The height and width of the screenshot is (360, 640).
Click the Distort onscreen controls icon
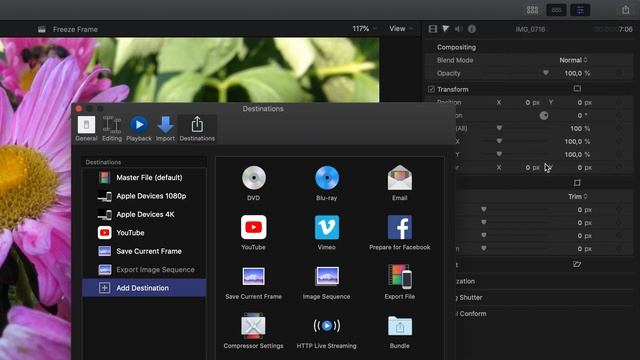click(x=577, y=264)
